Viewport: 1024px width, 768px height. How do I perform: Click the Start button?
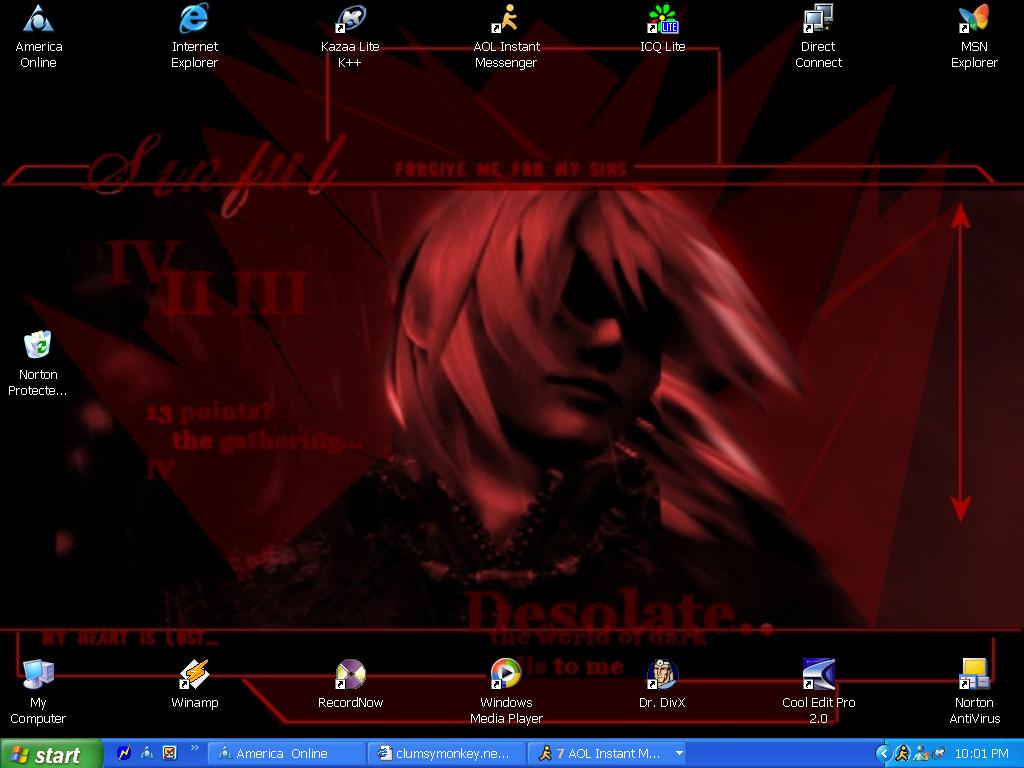coord(51,754)
